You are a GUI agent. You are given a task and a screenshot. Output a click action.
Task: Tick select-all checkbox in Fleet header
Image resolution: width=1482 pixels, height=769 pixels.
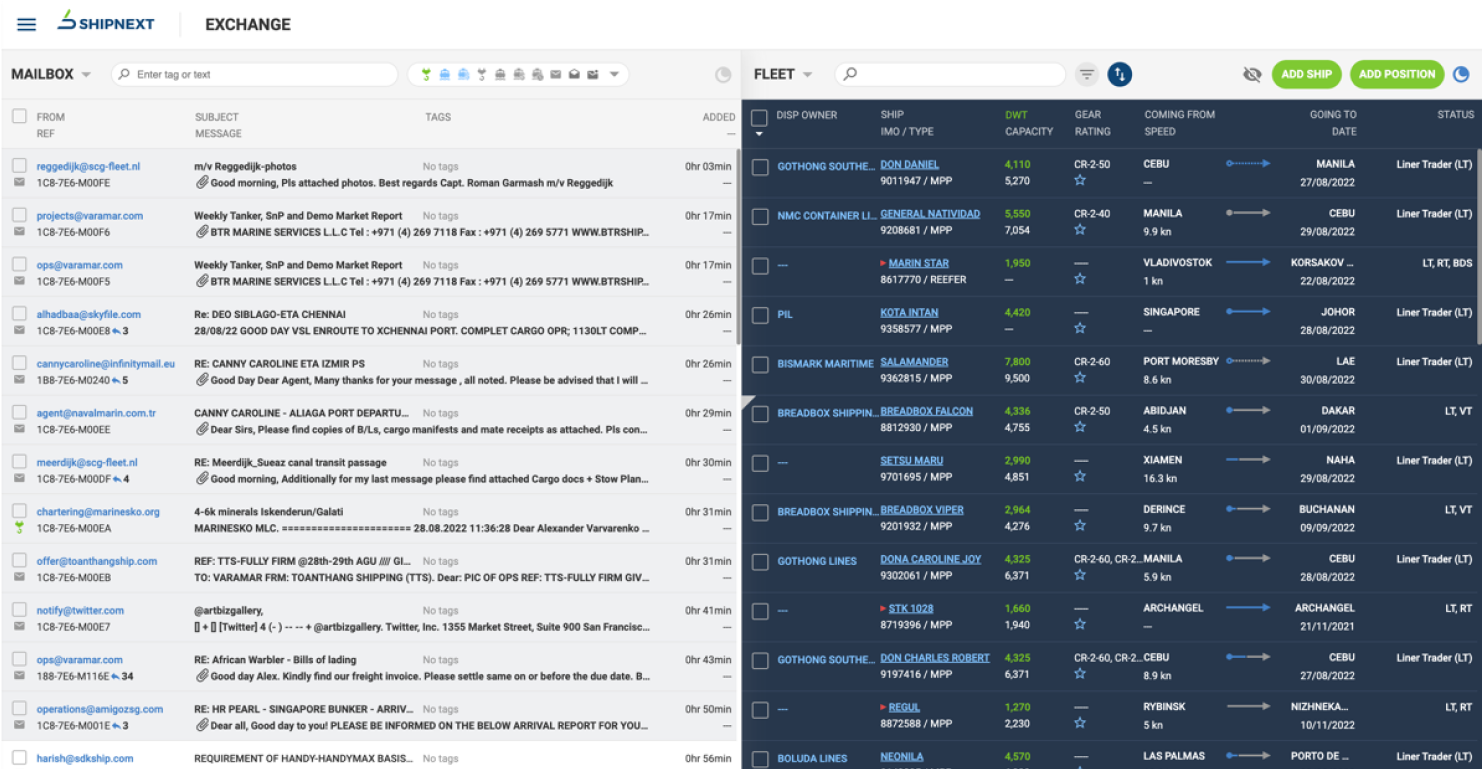(x=759, y=117)
